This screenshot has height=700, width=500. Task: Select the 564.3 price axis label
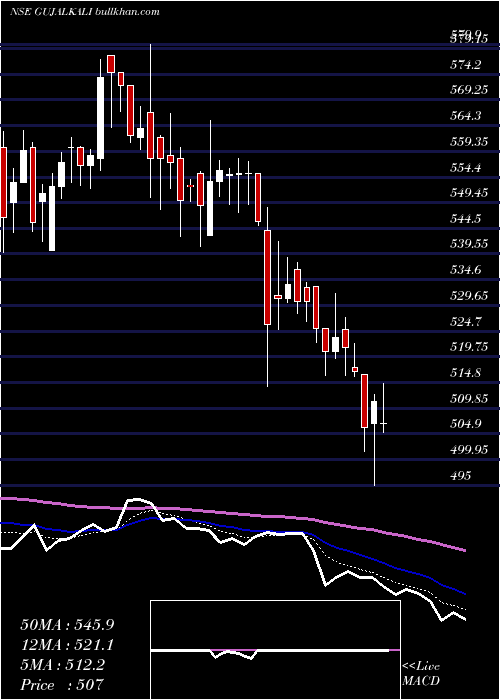tap(468, 116)
